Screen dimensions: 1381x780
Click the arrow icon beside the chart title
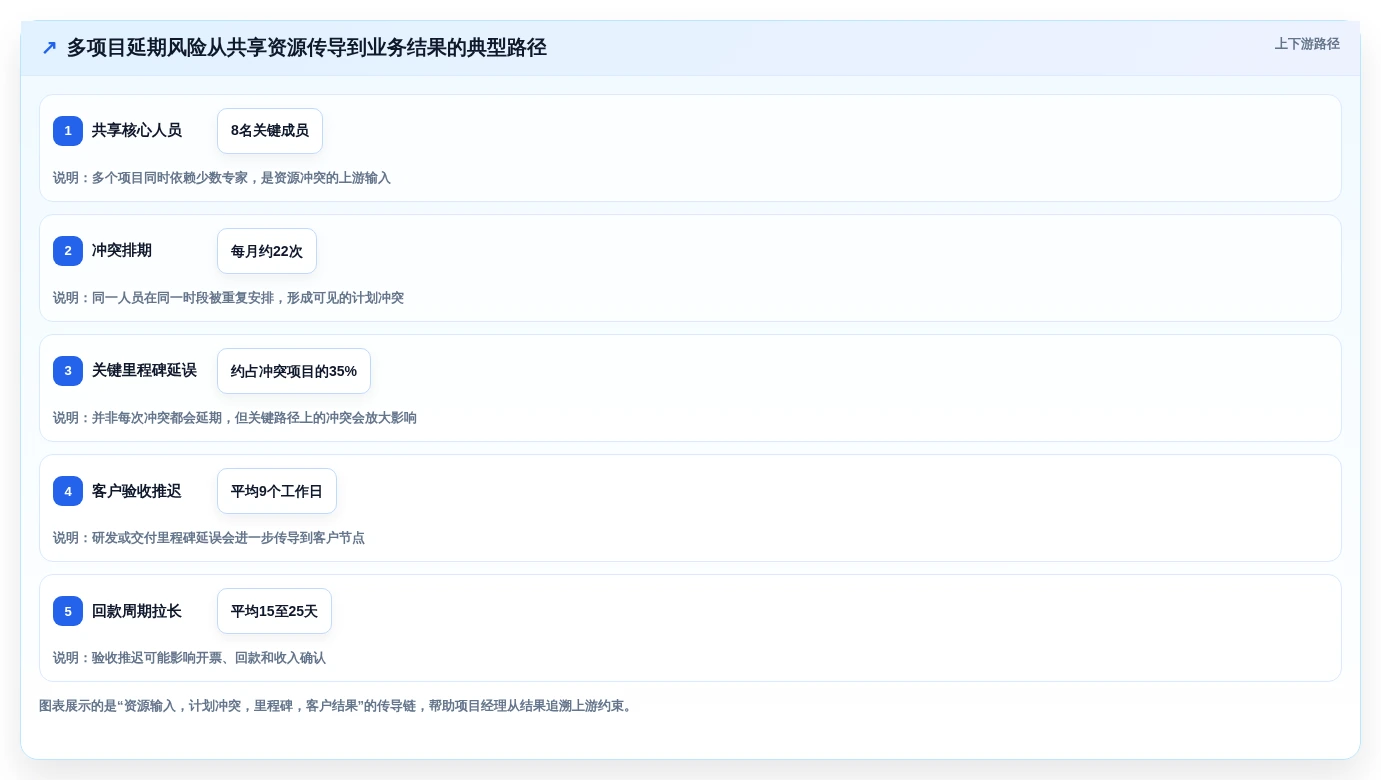(49, 48)
